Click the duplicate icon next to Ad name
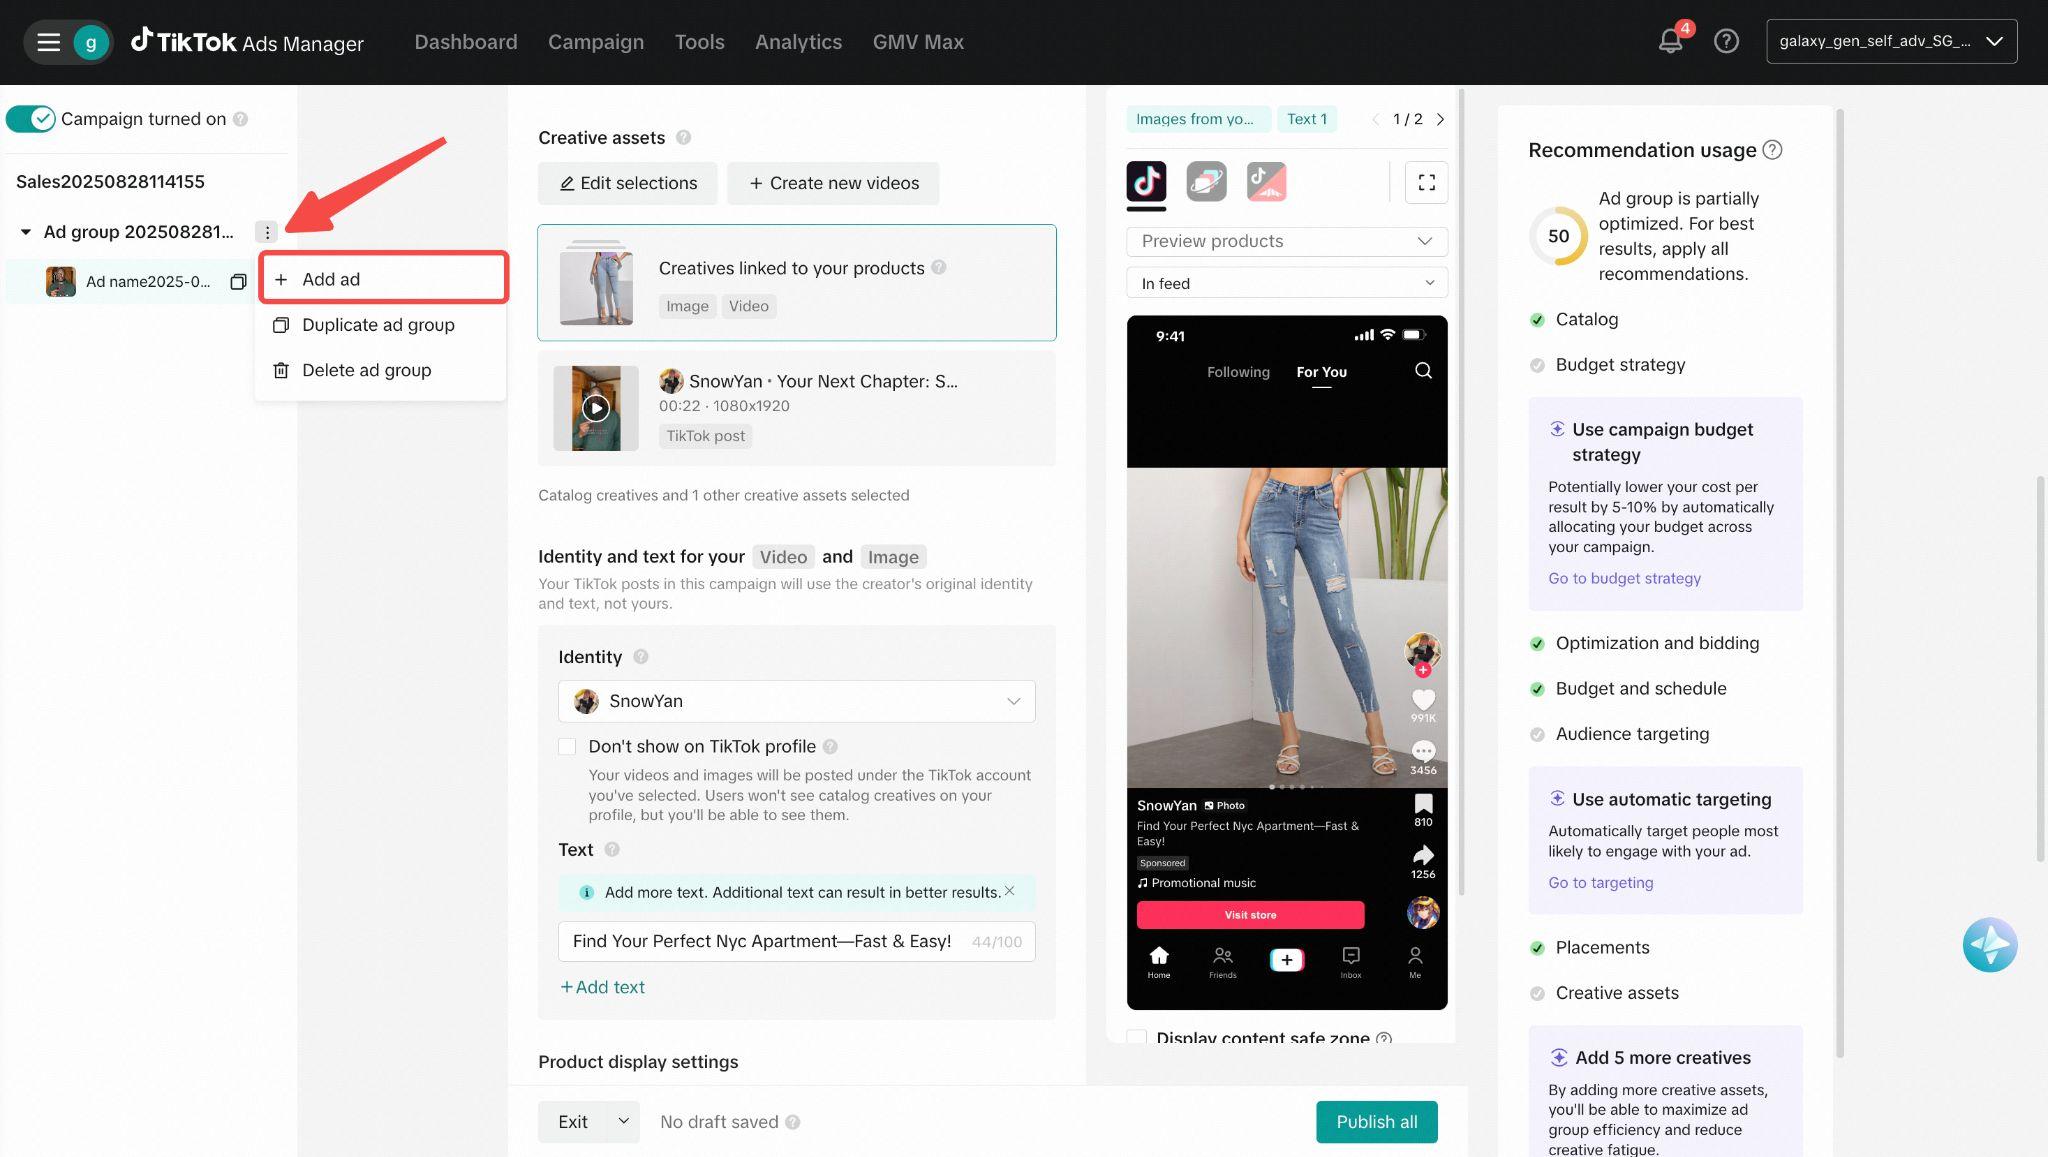 point(238,282)
